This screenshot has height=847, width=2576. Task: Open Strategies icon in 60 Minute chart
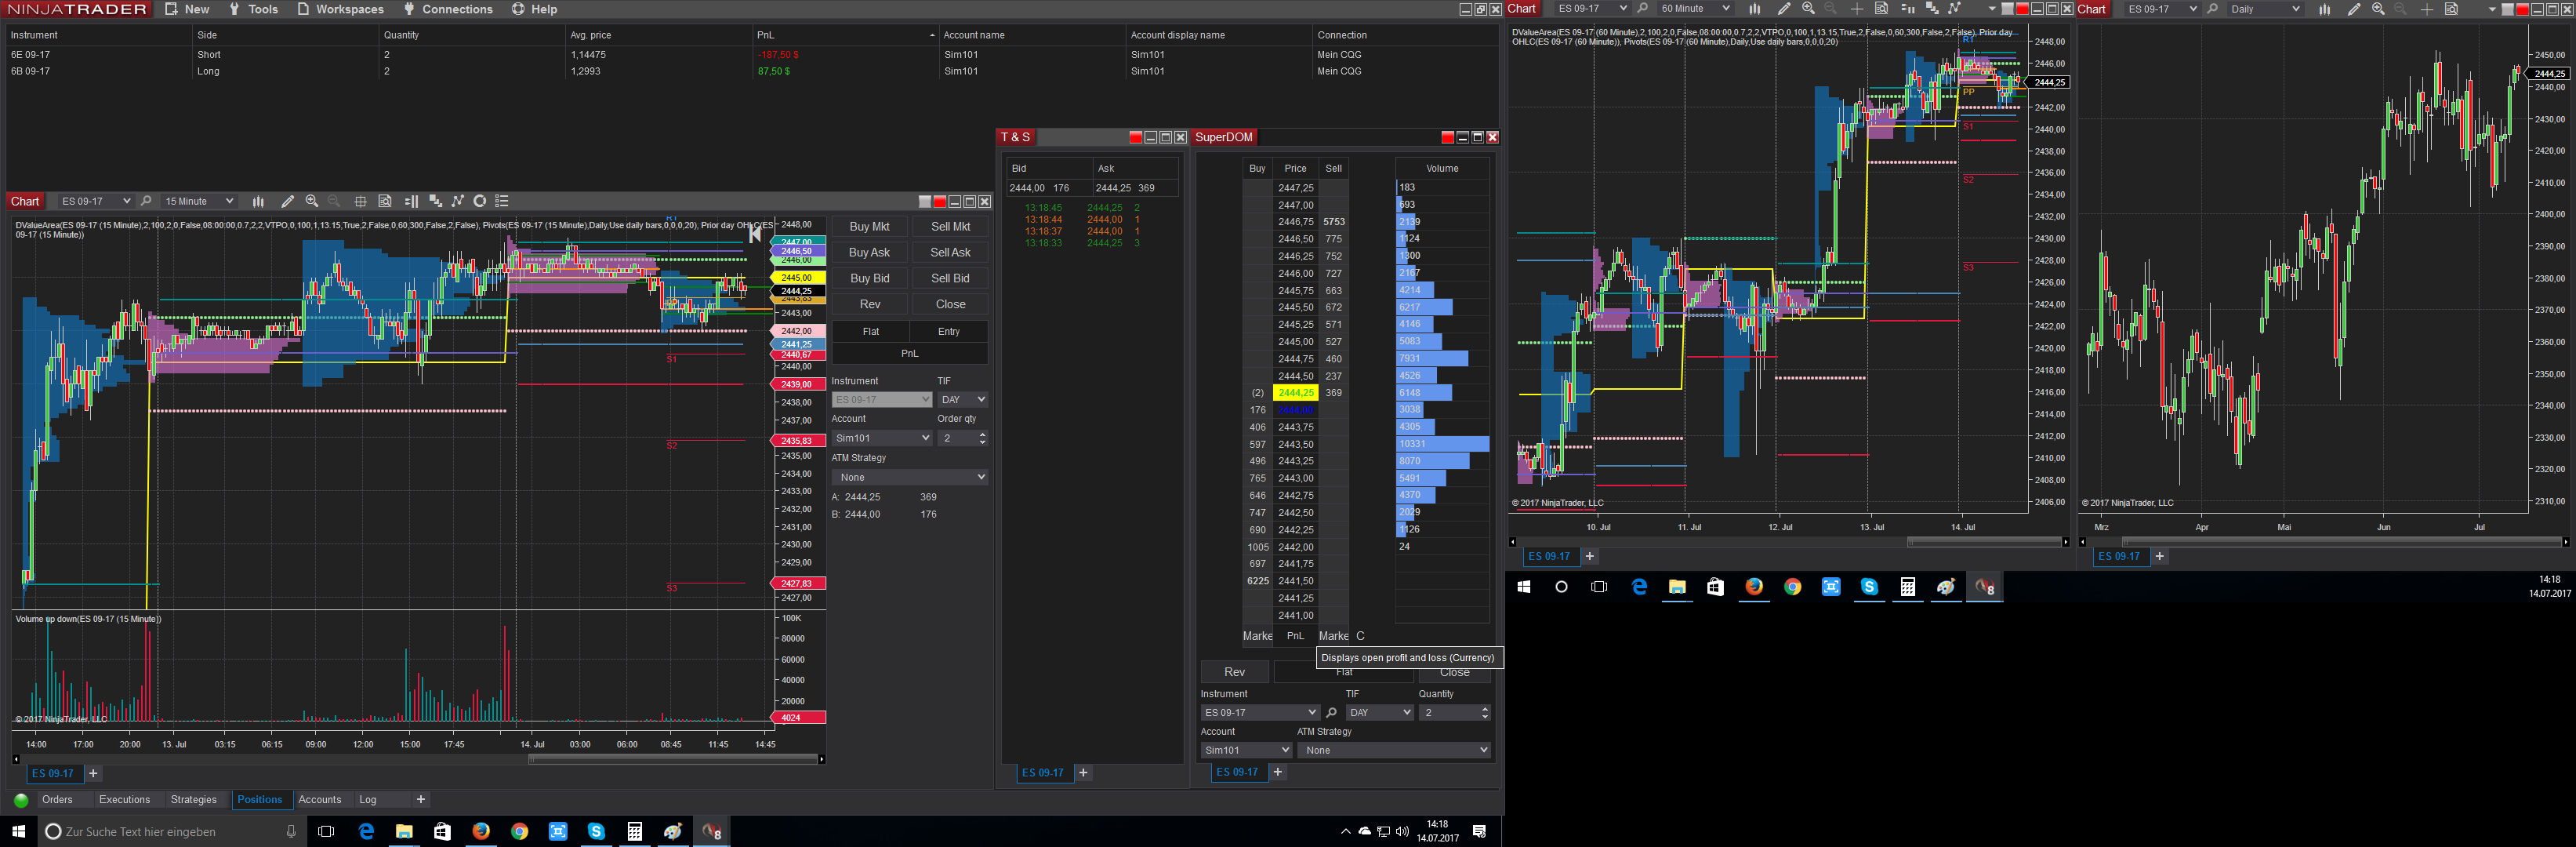(1954, 9)
